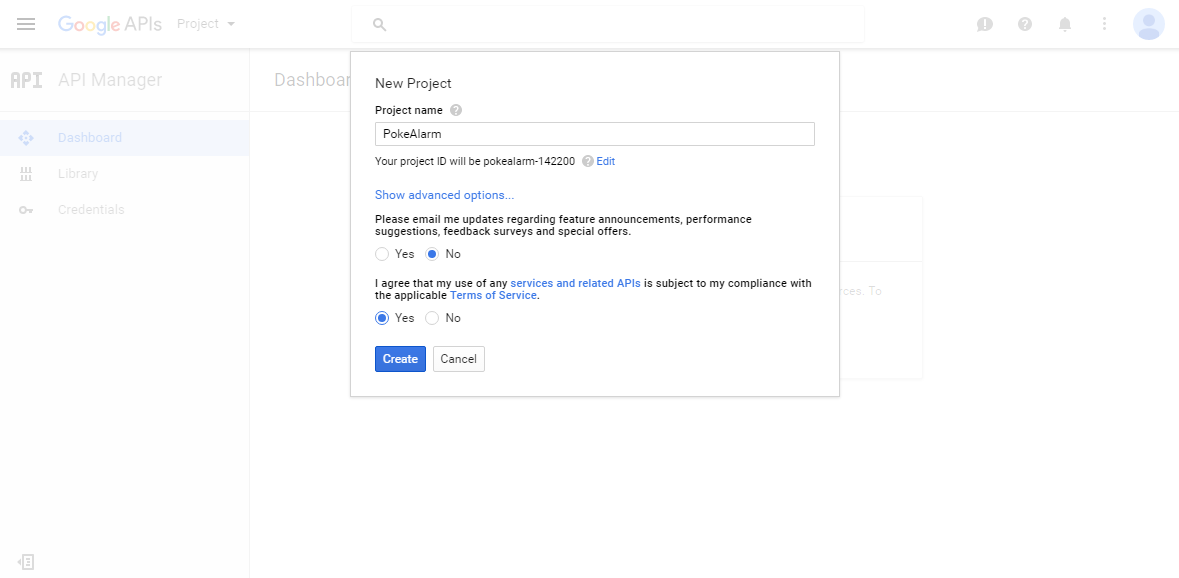Select Yes for email updates

382,254
